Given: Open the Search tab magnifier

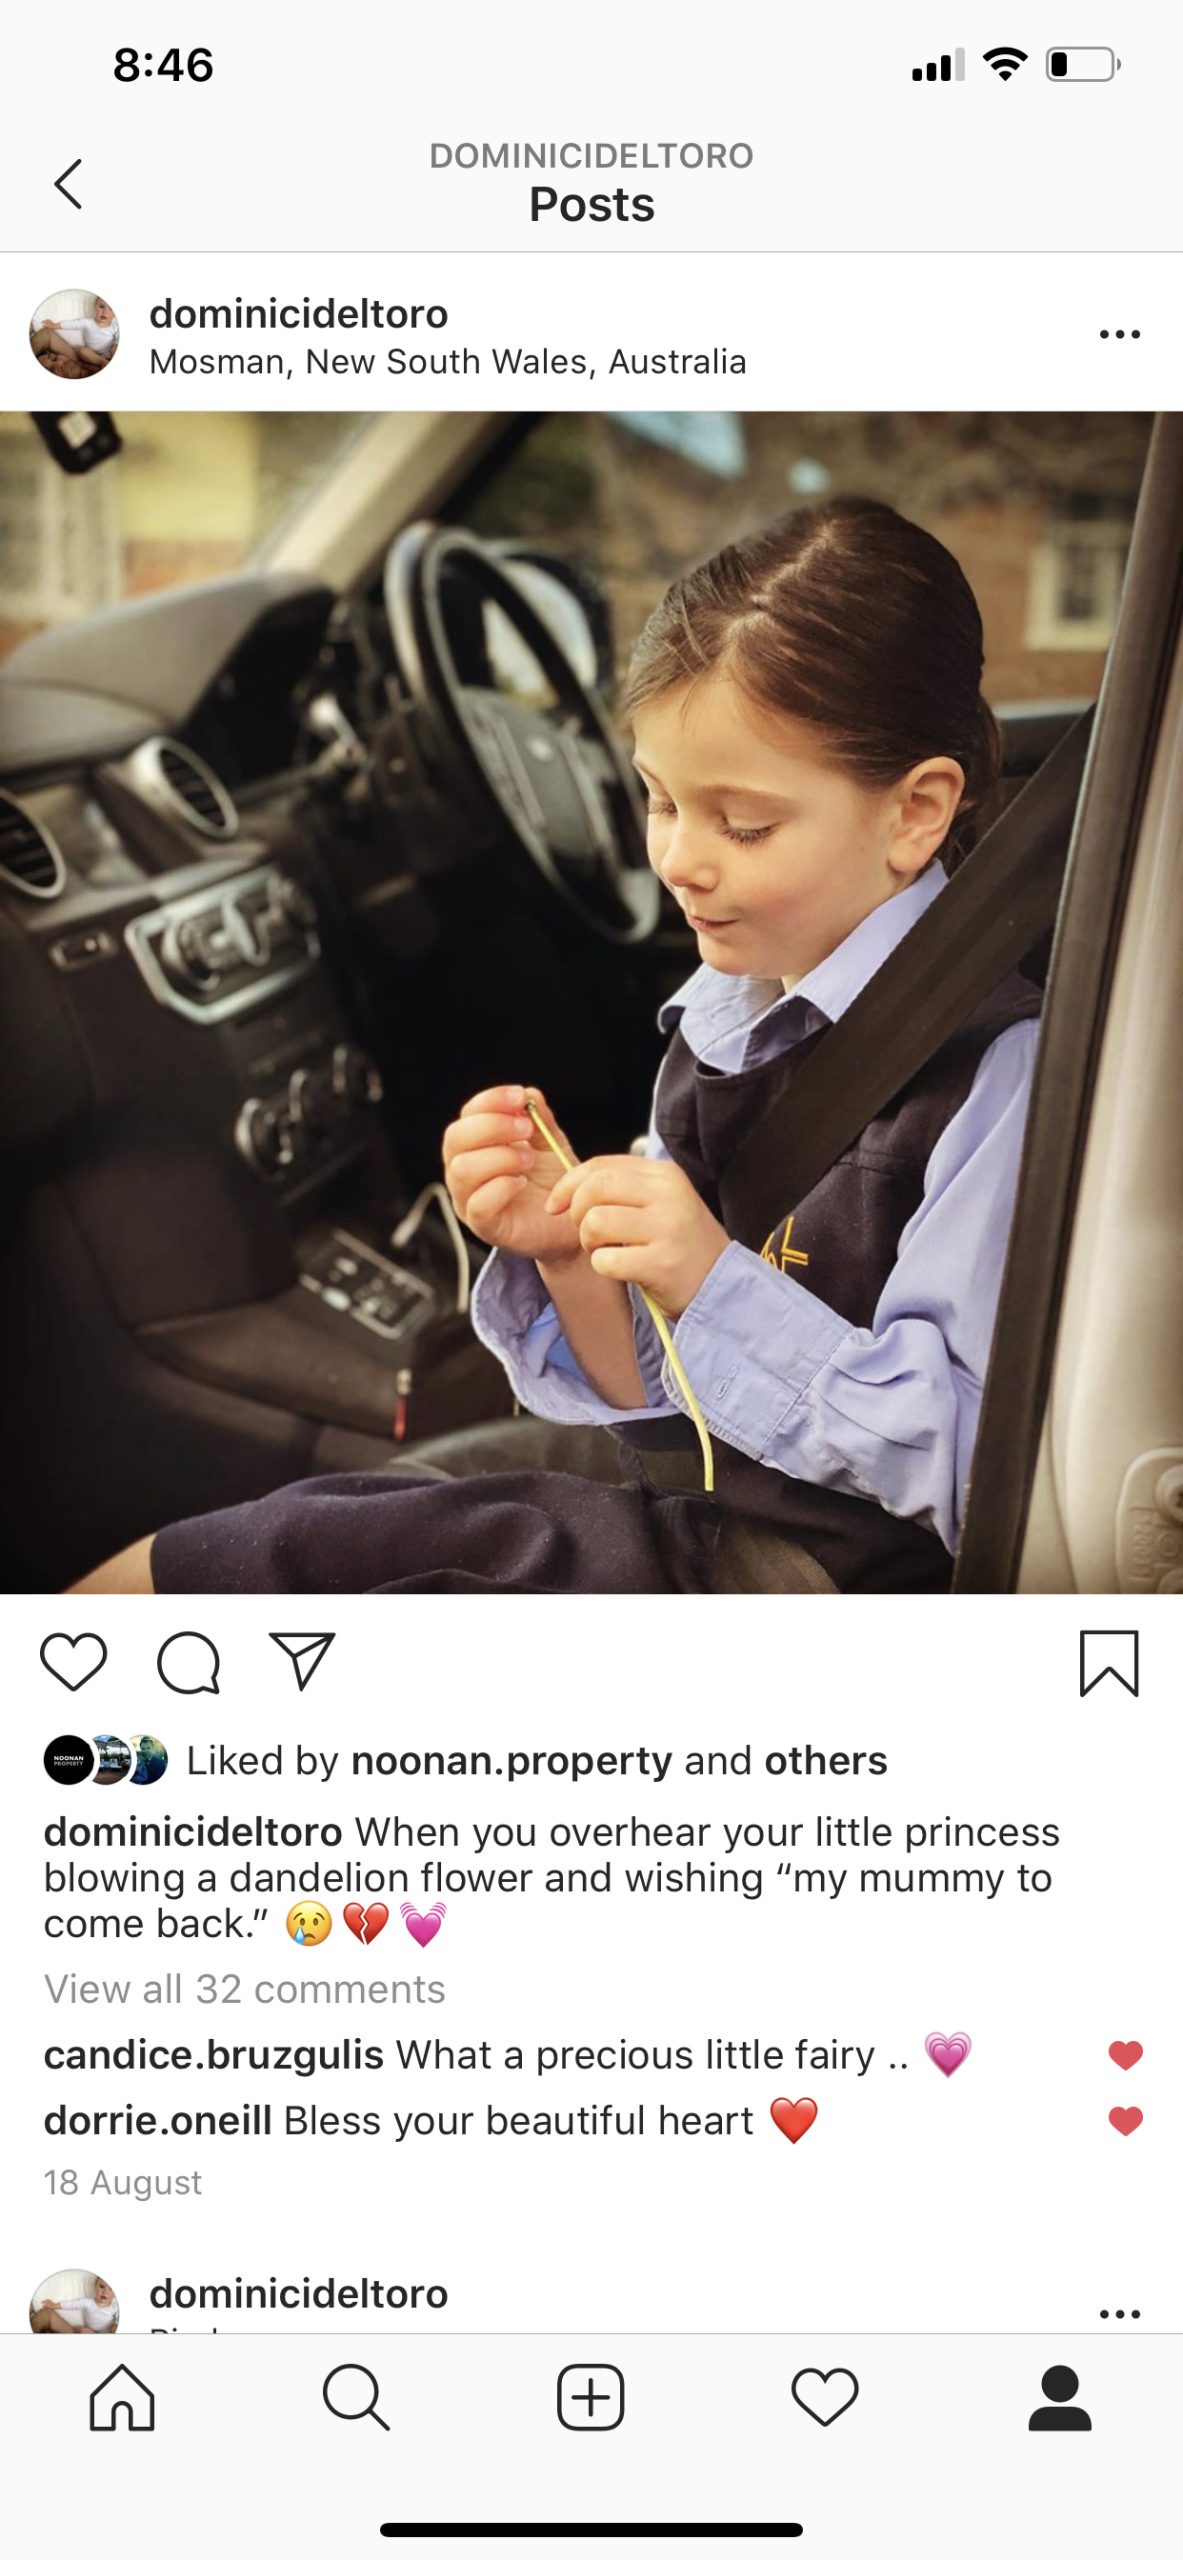Looking at the screenshot, I should 356,2397.
